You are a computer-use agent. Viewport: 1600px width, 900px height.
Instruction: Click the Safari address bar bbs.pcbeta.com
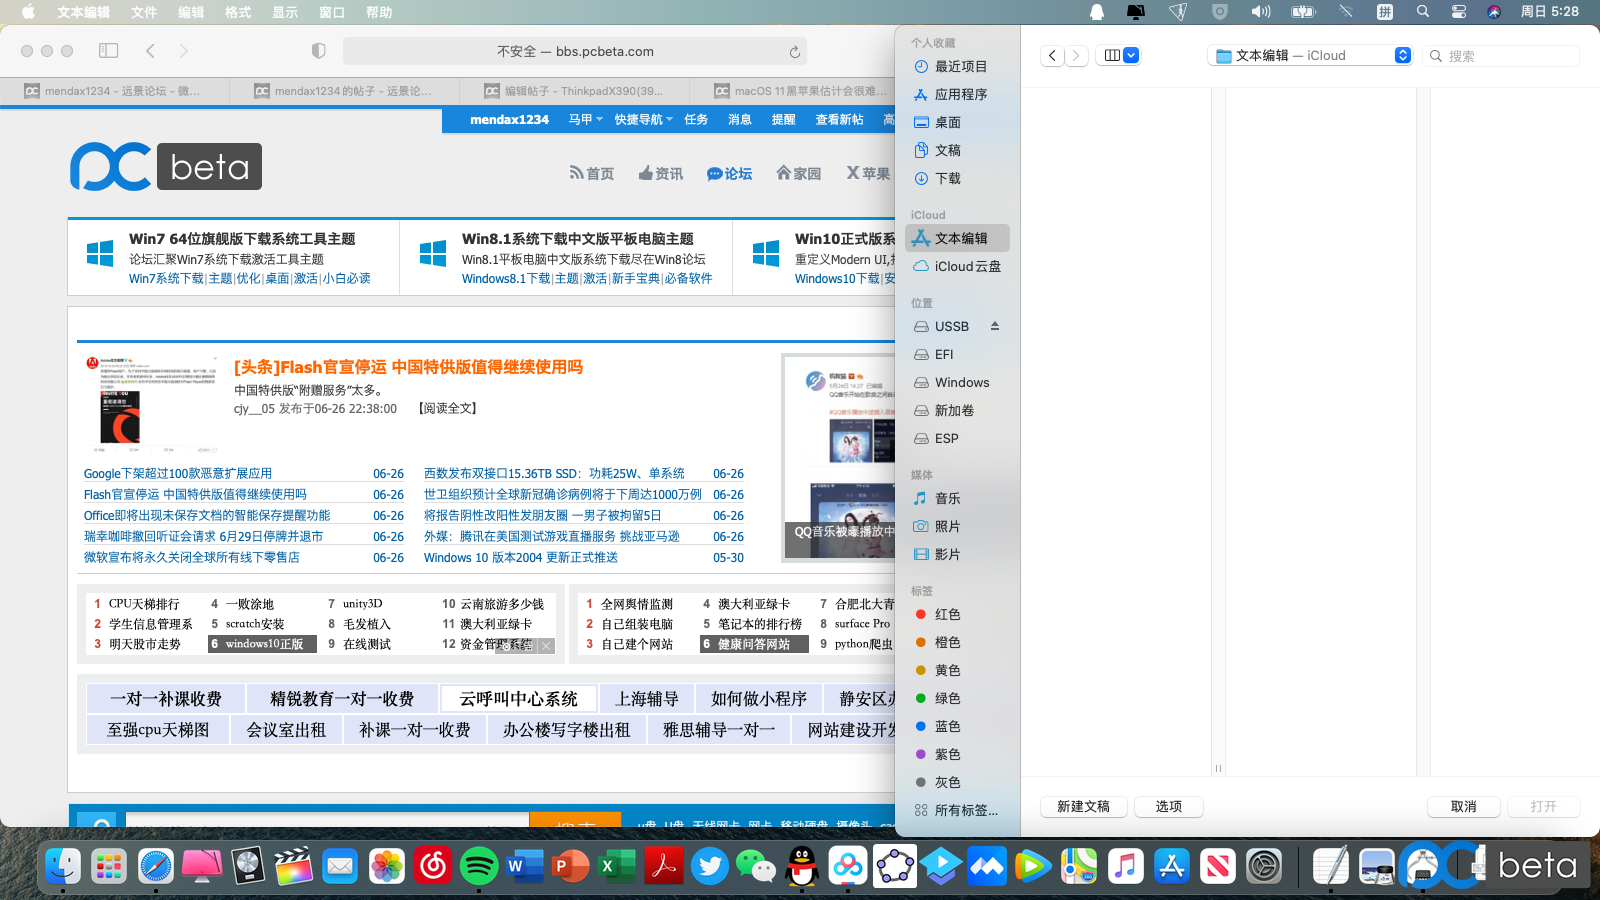(x=575, y=51)
